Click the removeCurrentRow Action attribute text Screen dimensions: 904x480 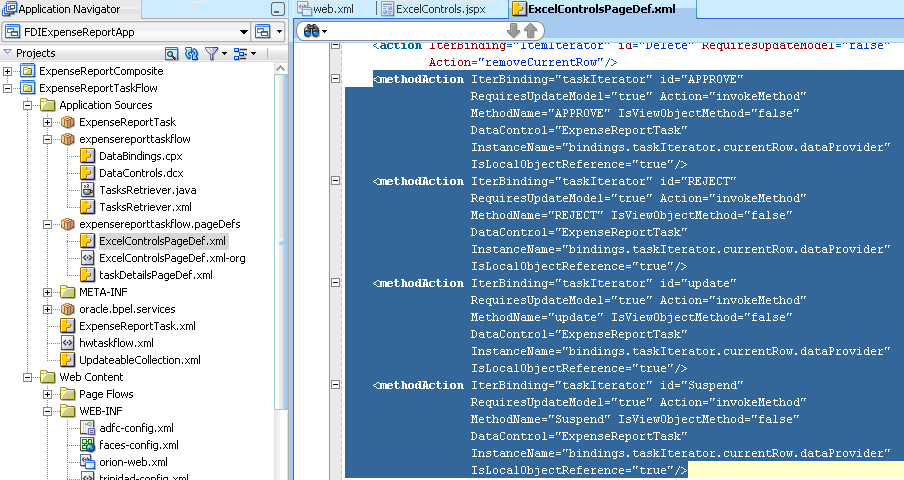[x=523, y=62]
